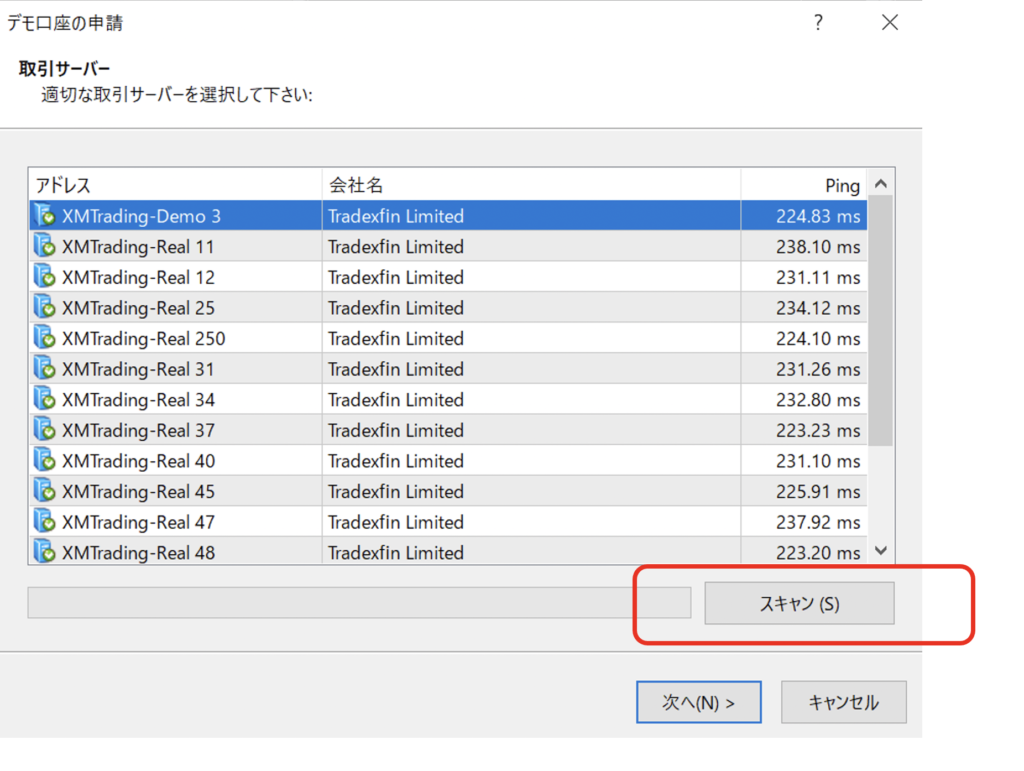Click Tradexfin Limited in XMTrading-Real 37 row
Screen dimensions: 1024x771
point(396,431)
